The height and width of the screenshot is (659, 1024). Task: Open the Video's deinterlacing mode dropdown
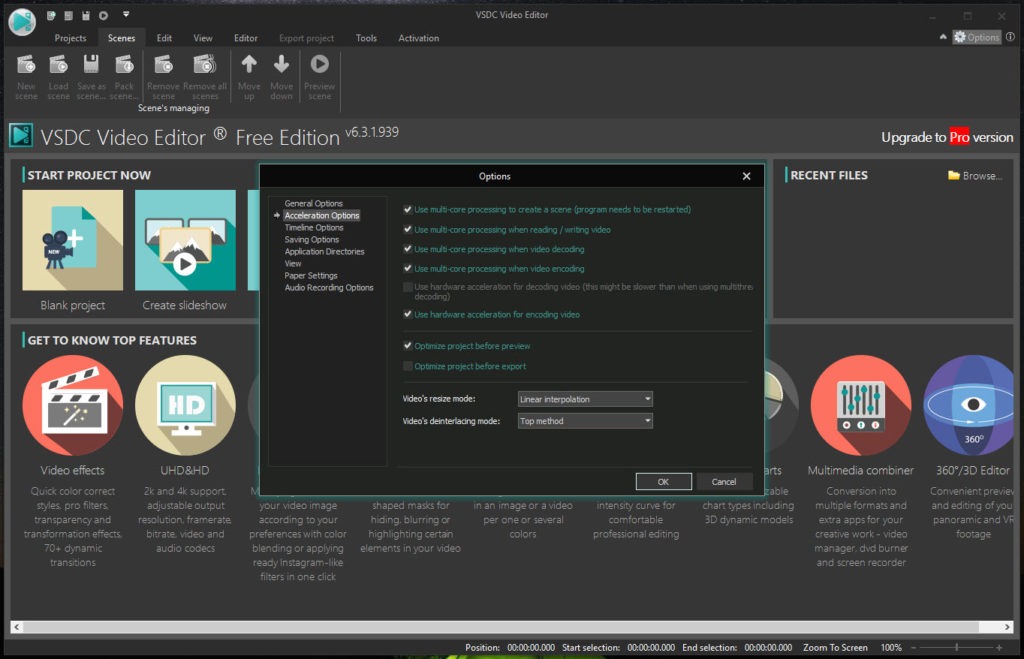click(585, 421)
